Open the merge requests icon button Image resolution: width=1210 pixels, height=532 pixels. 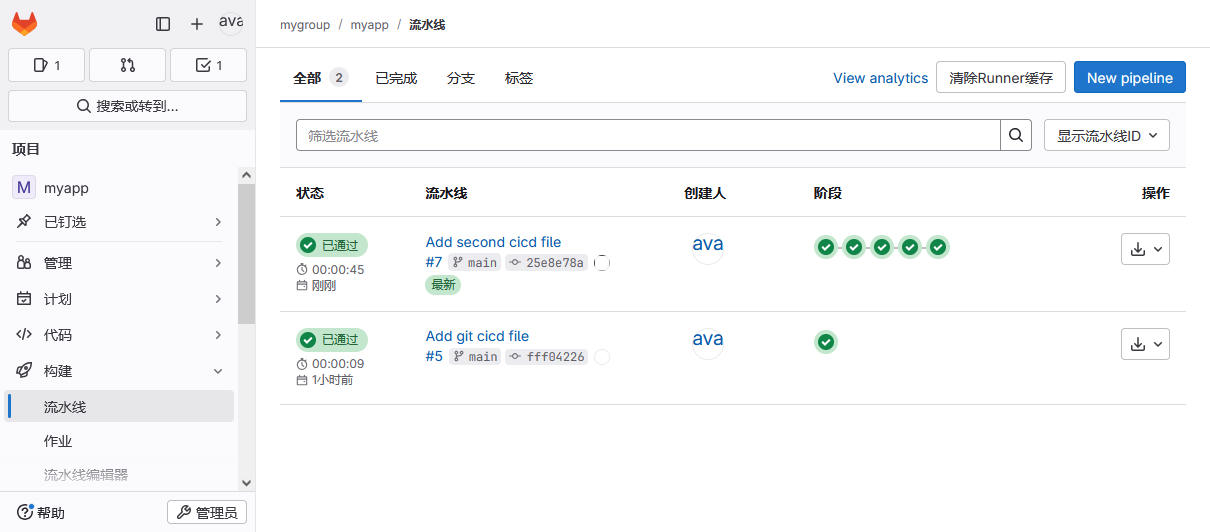[127, 65]
